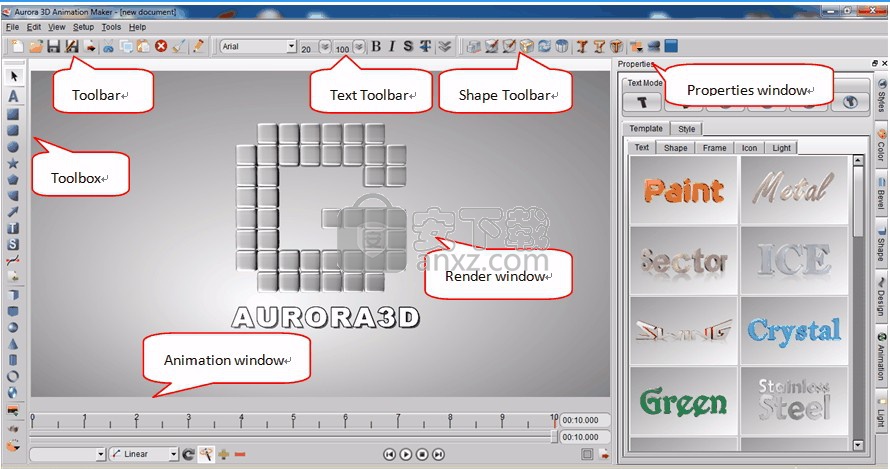890x469 pixels.
Task: Click the Paste clipboard icon
Action: click(x=143, y=47)
